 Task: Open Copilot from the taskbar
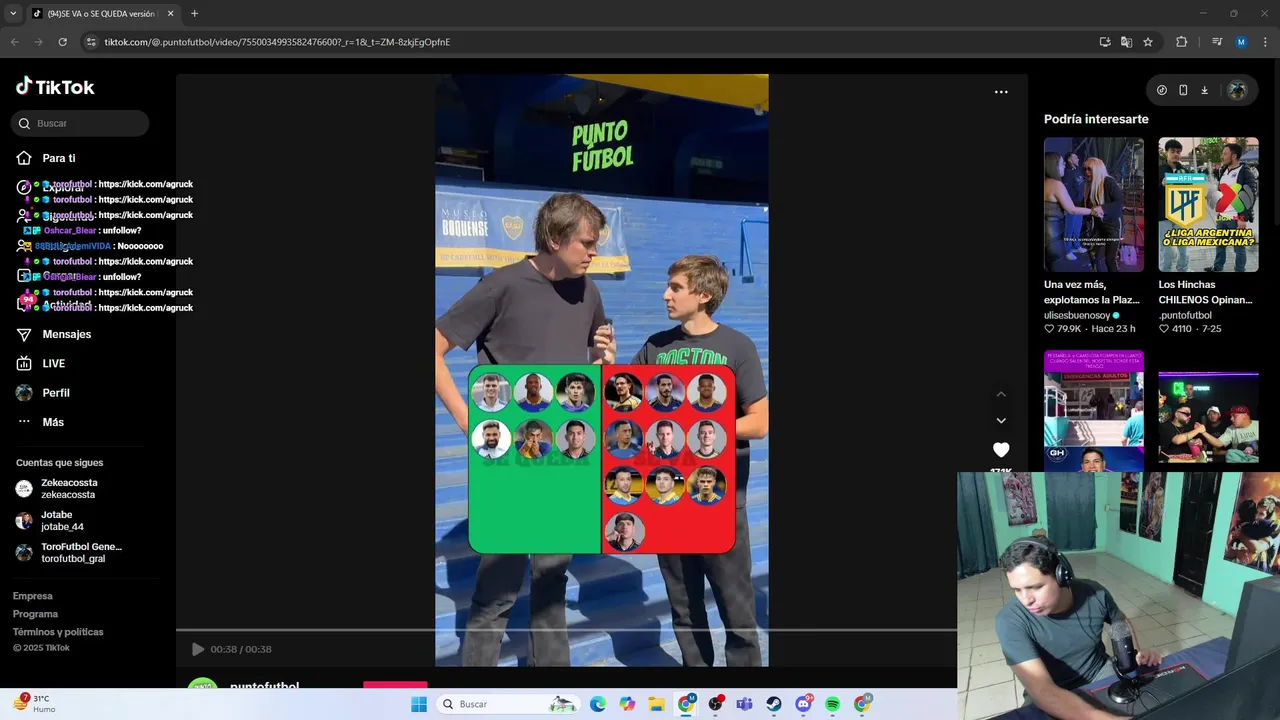coord(627,704)
